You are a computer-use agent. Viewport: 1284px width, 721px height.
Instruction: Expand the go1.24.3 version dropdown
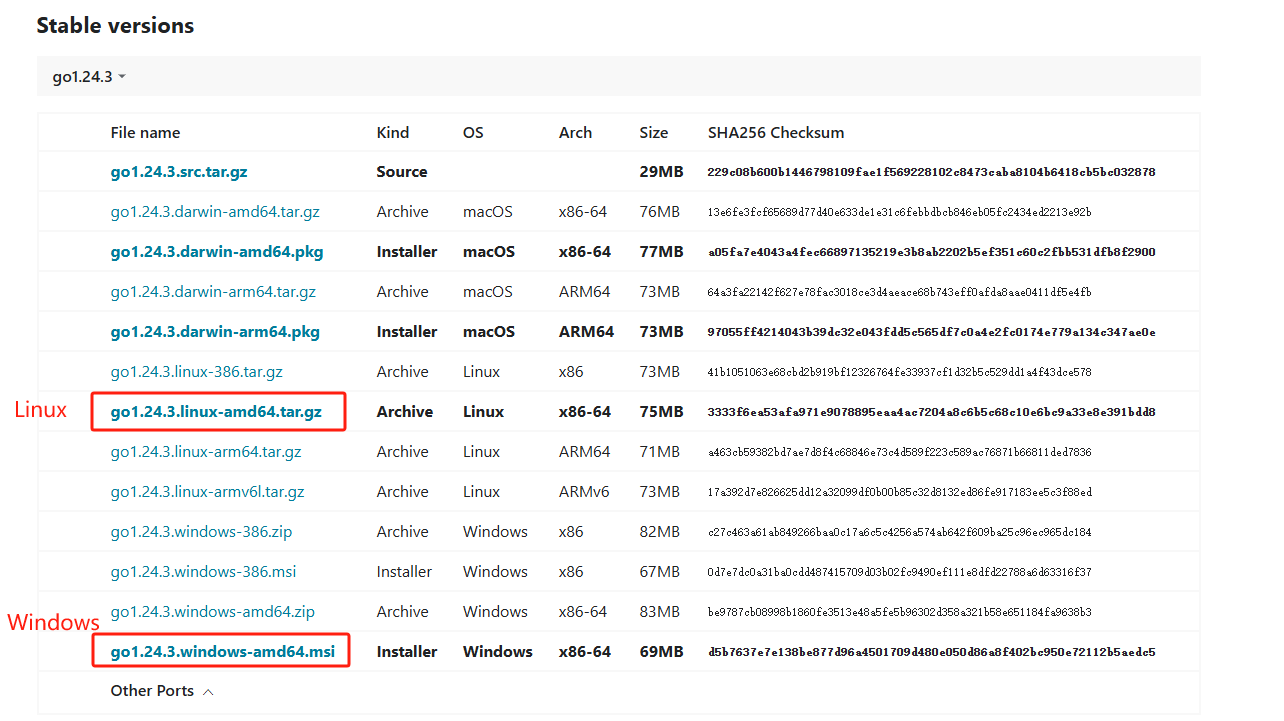[x=89, y=77]
